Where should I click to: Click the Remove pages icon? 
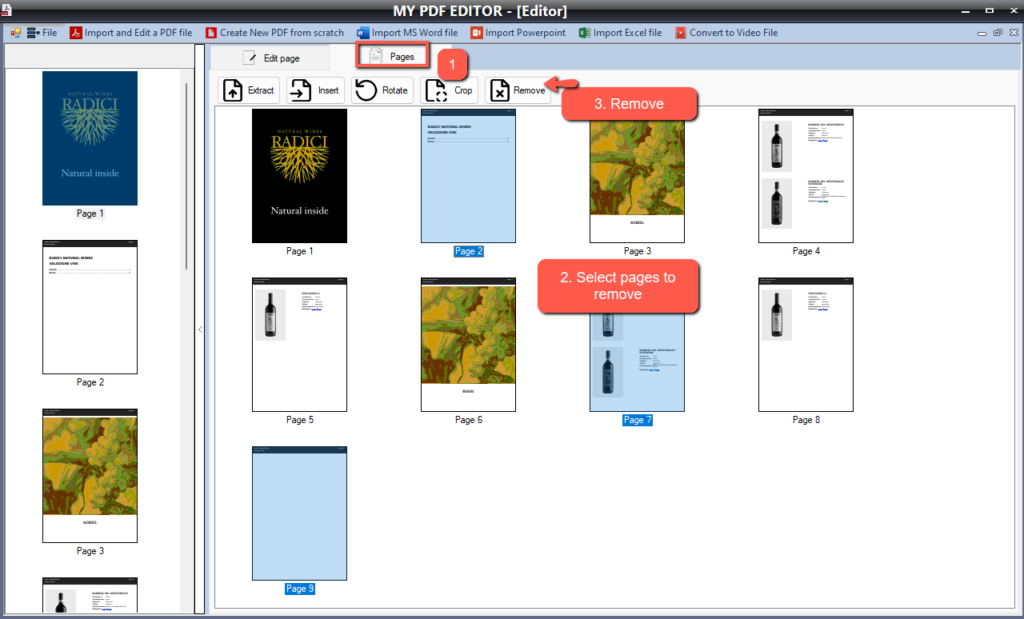[x=500, y=91]
